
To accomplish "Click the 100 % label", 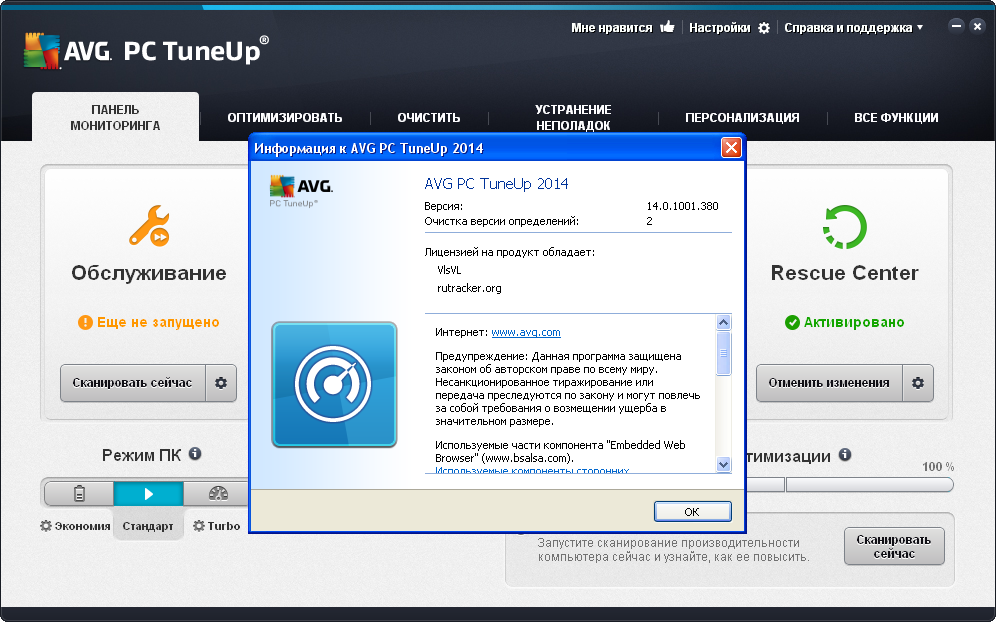I will [938, 466].
